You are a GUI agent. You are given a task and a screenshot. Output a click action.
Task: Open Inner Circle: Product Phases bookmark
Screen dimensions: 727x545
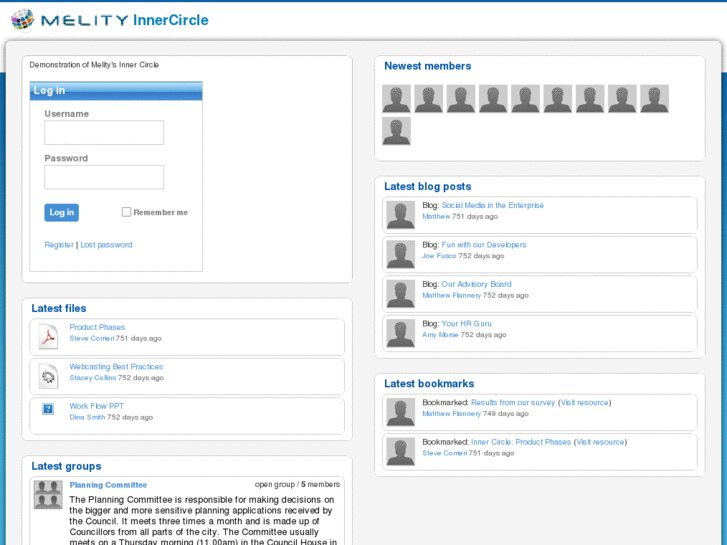coord(521,442)
